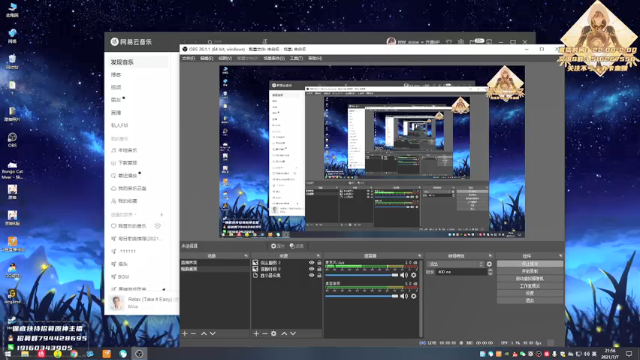640x360 pixels.
Task: Open 此电脑 desktop icon
Action: [12, 10]
